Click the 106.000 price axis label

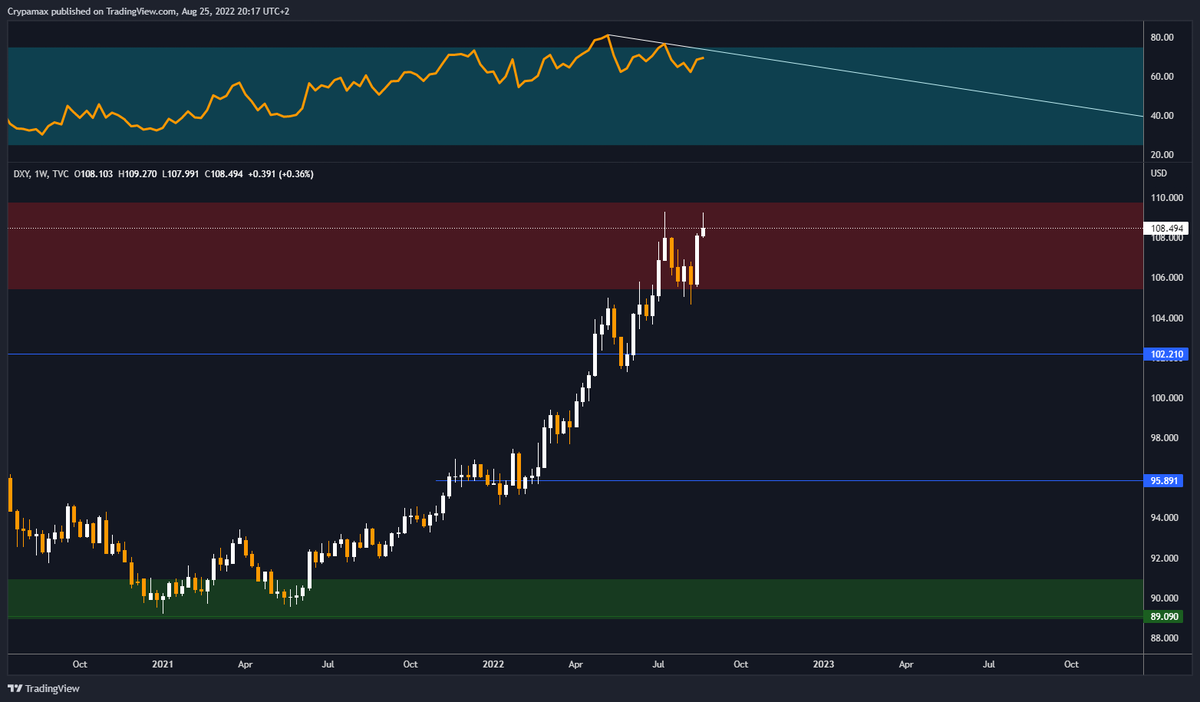point(1167,278)
